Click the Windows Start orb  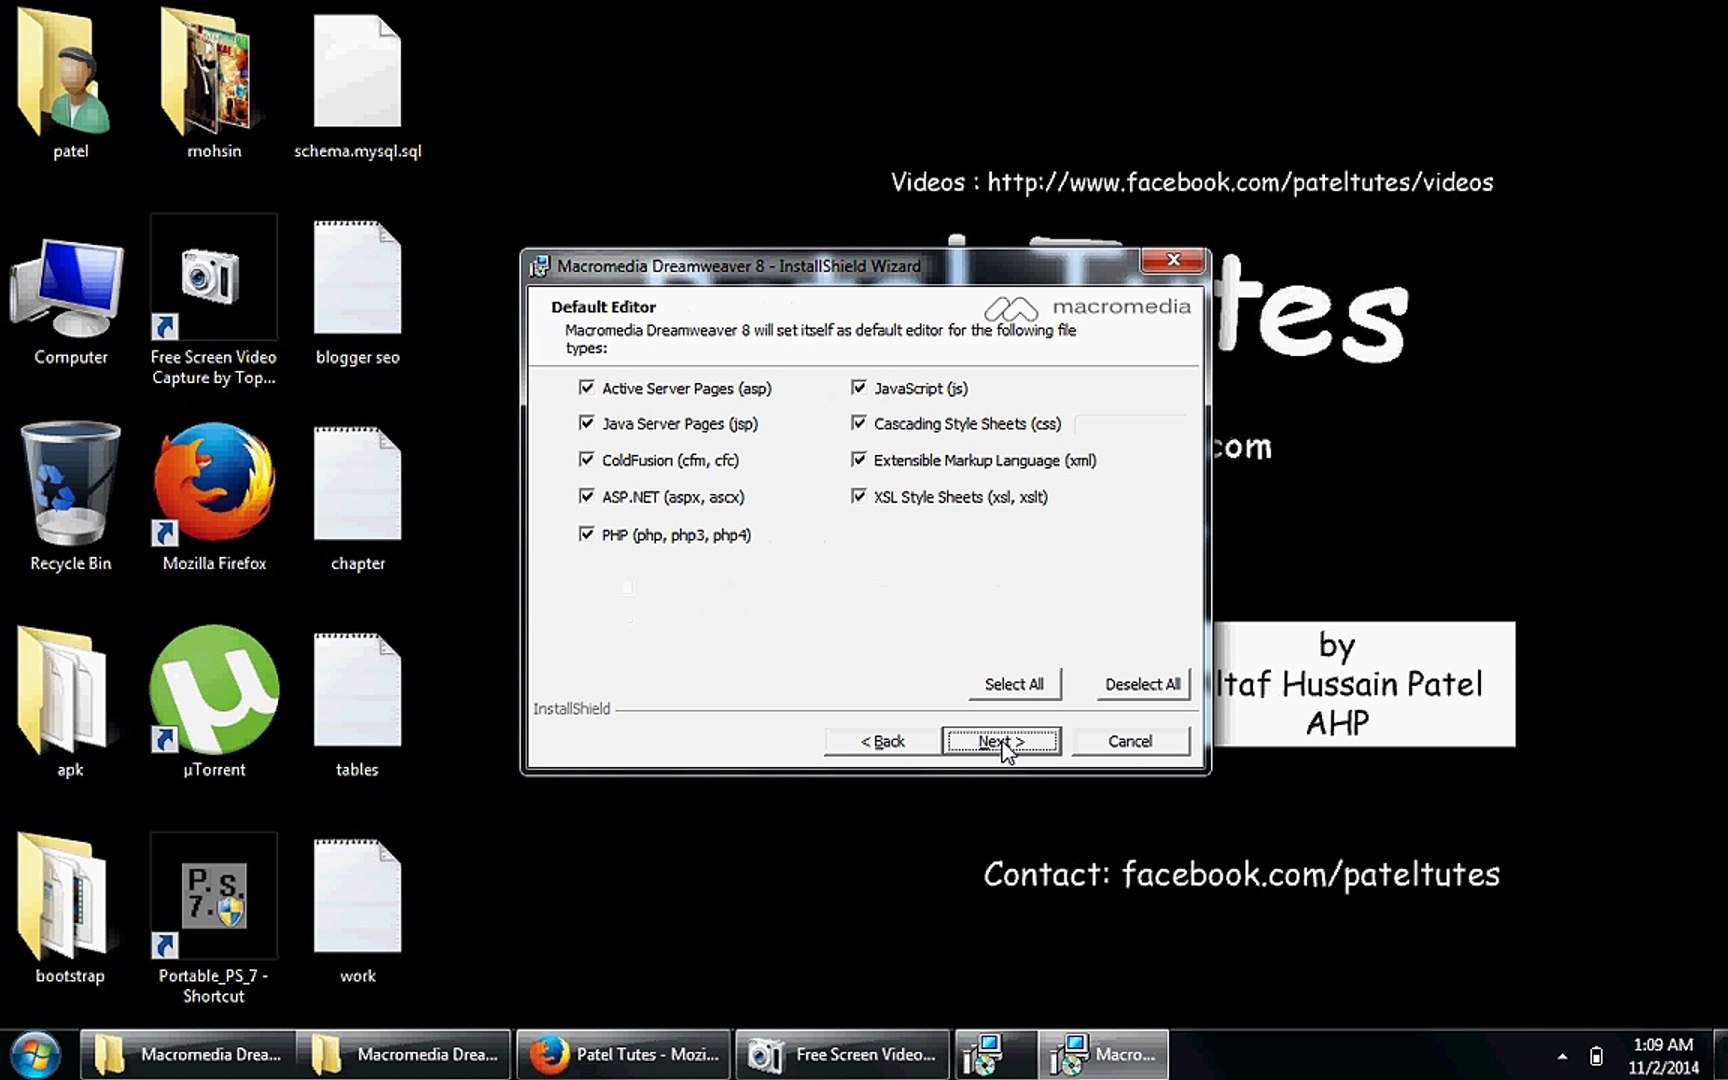(36, 1055)
